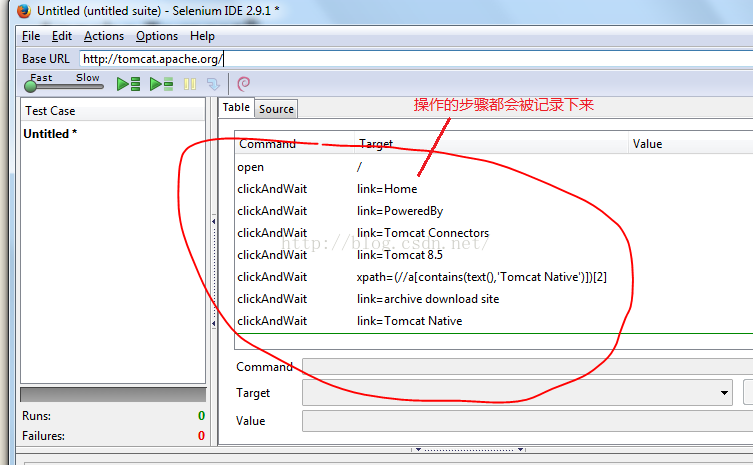The width and height of the screenshot is (753, 465).
Task: Click the Firefox icon in the title bar
Action: point(24,11)
